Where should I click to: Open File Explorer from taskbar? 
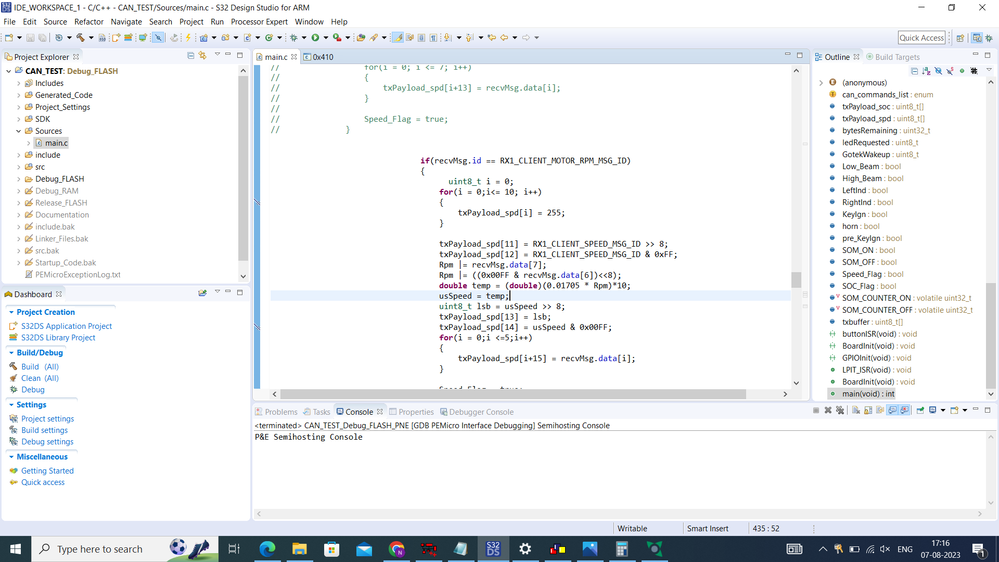(299, 549)
